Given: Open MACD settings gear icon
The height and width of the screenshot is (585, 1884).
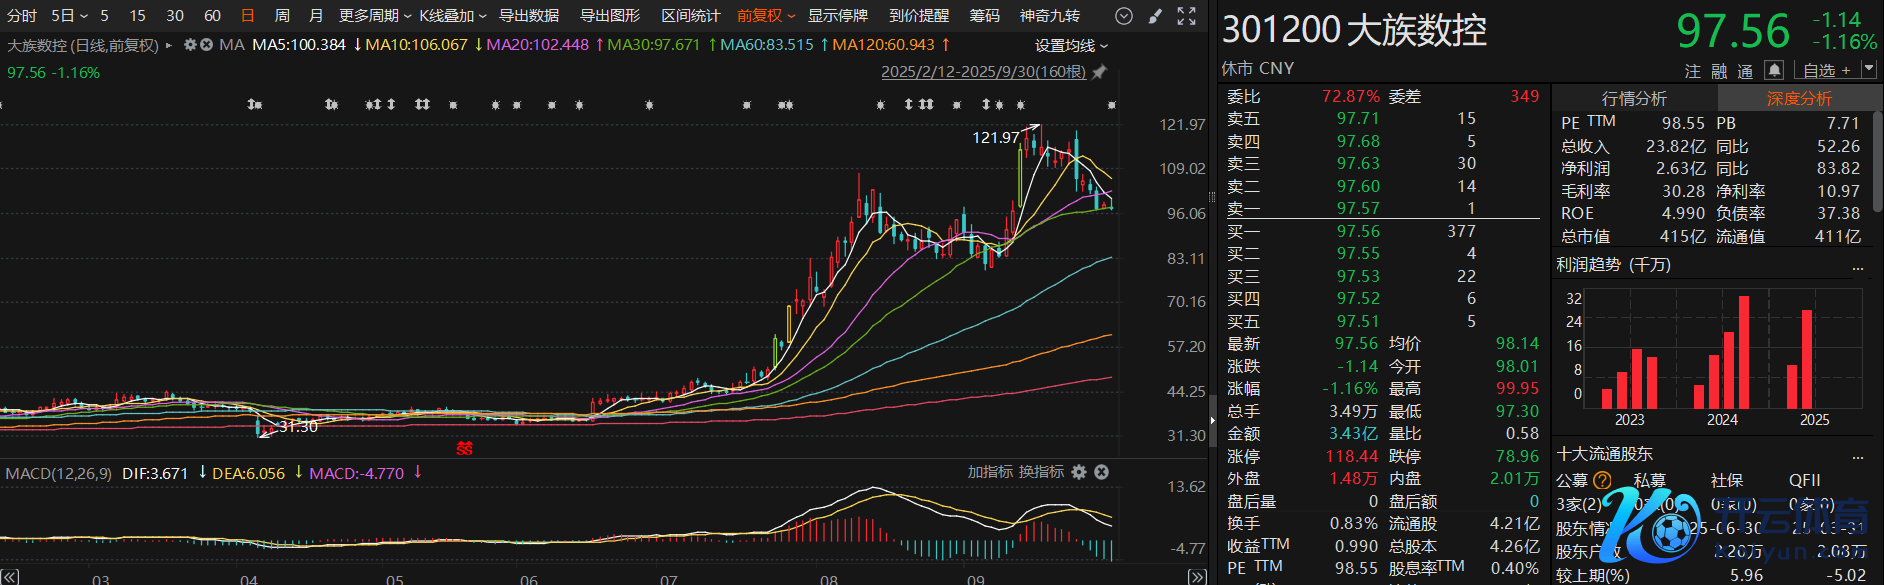Looking at the screenshot, I should click(1079, 472).
